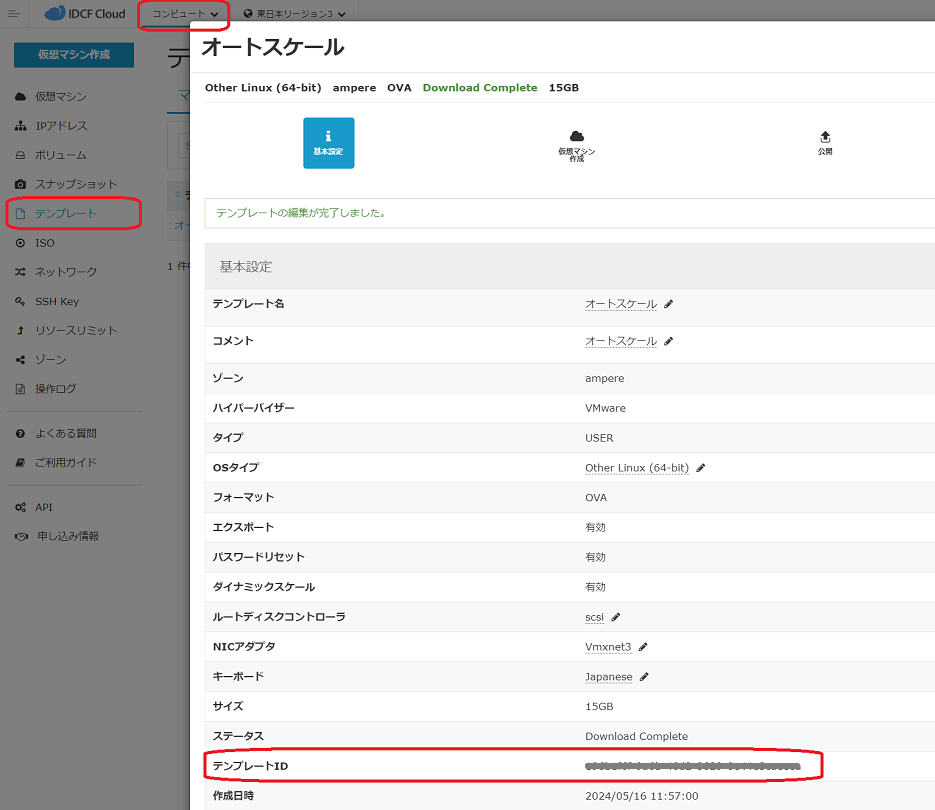Go to スナップショット in the sidebar
This screenshot has width=935, height=810.
[76, 184]
